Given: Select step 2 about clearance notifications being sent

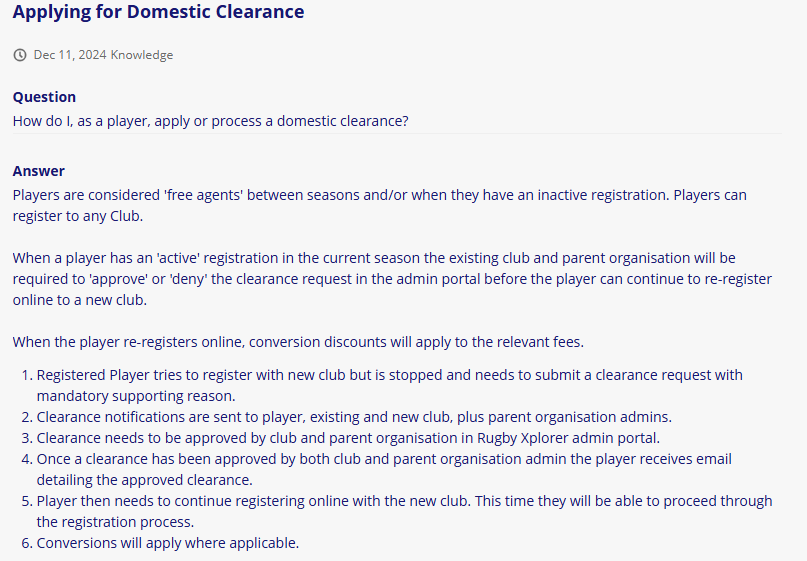Looking at the screenshot, I should pos(354,416).
